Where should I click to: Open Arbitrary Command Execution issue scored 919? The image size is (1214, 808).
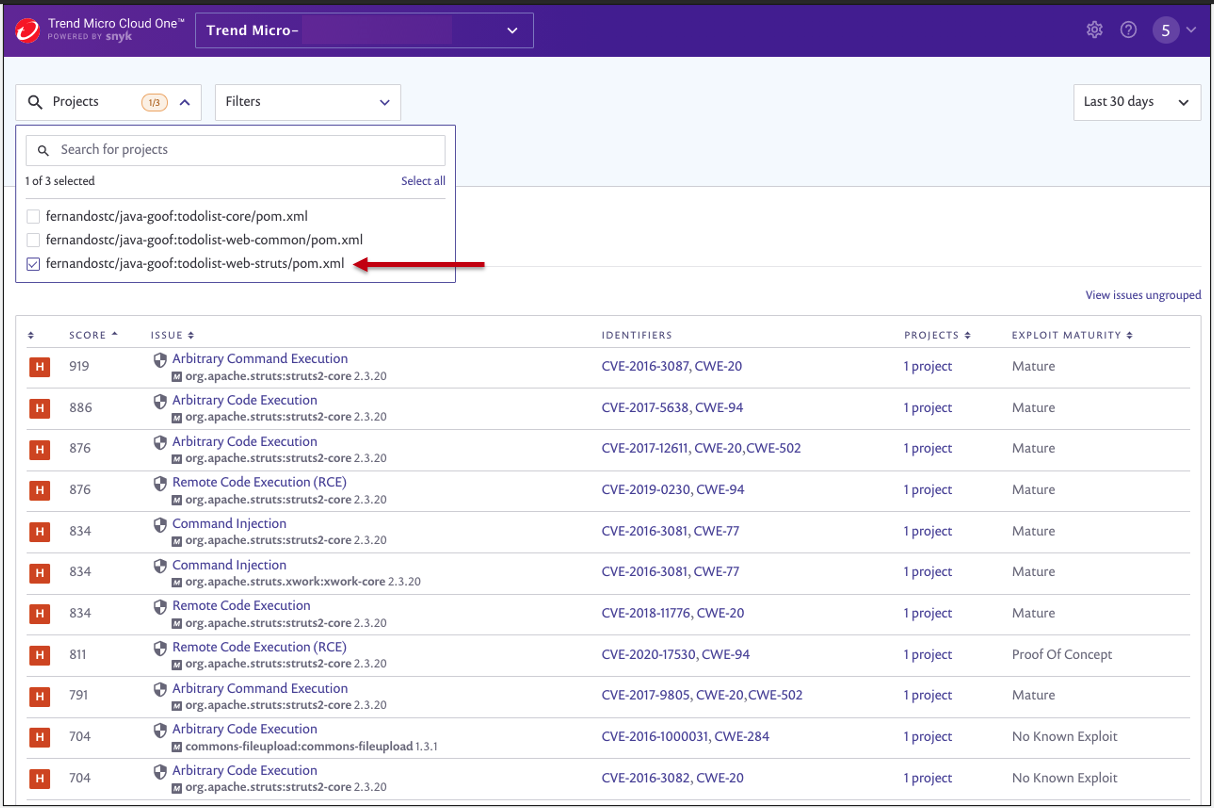pyautogui.click(x=260, y=359)
